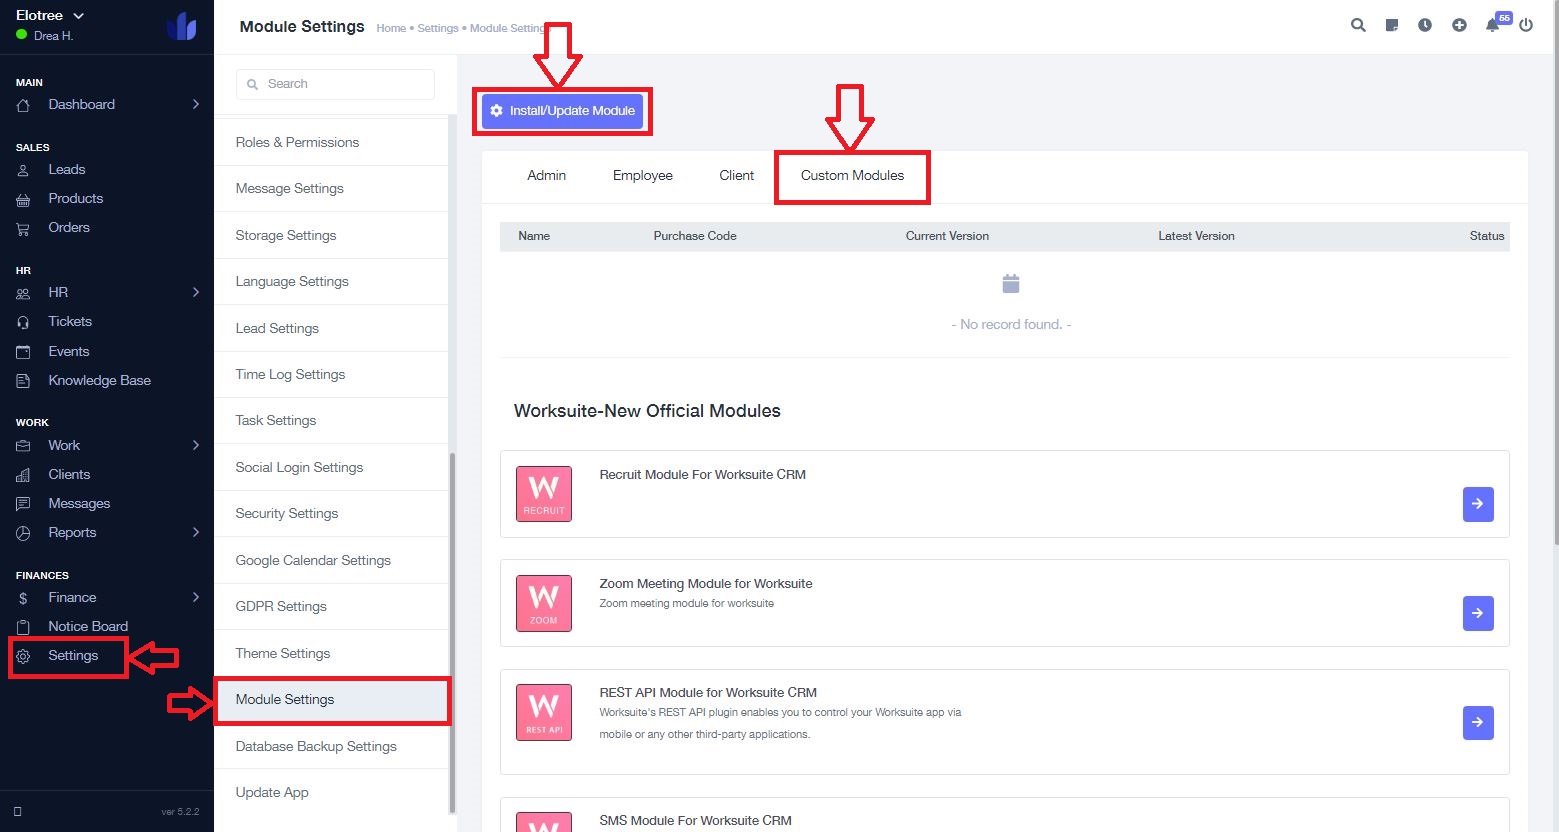Expand the Dashboard submenu chevron
1559x832 pixels.
[x=196, y=104]
